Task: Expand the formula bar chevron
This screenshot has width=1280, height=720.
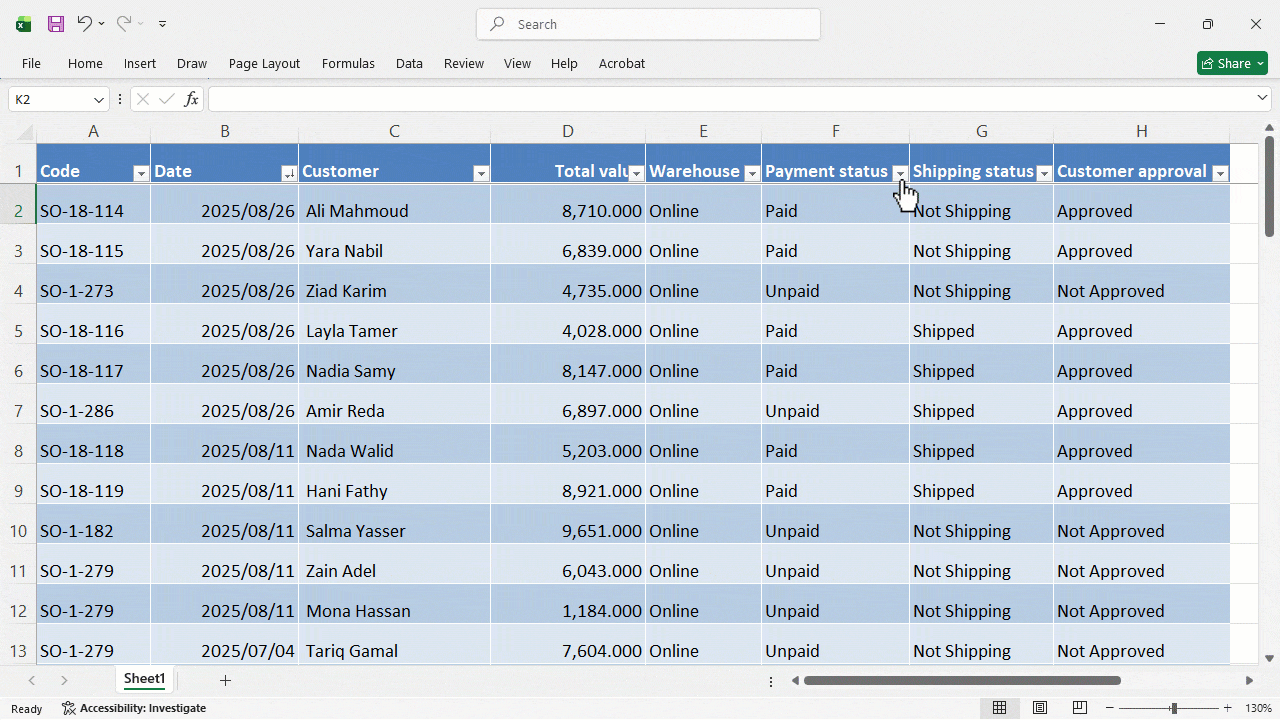Action: [1263, 98]
